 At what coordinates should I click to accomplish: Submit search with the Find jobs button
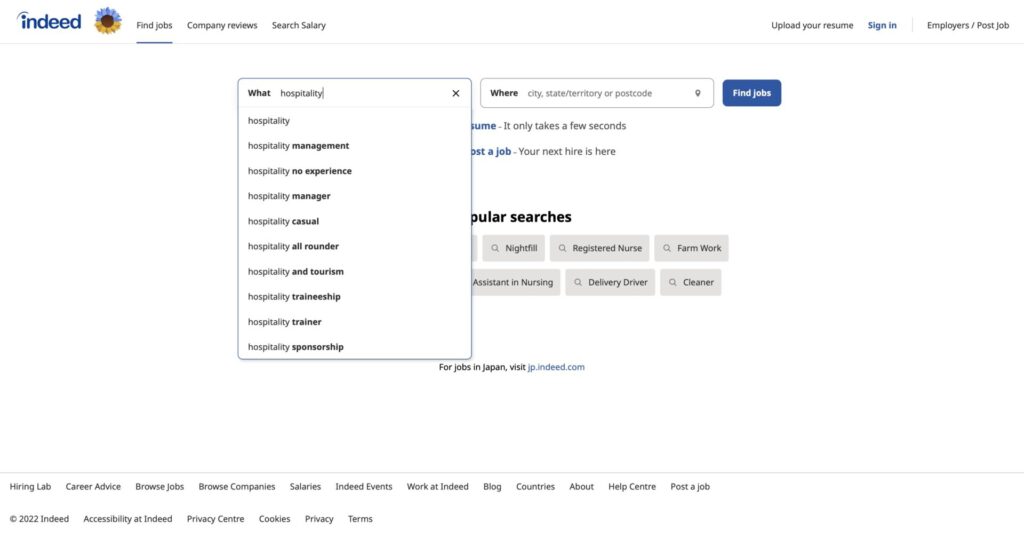[x=752, y=93]
